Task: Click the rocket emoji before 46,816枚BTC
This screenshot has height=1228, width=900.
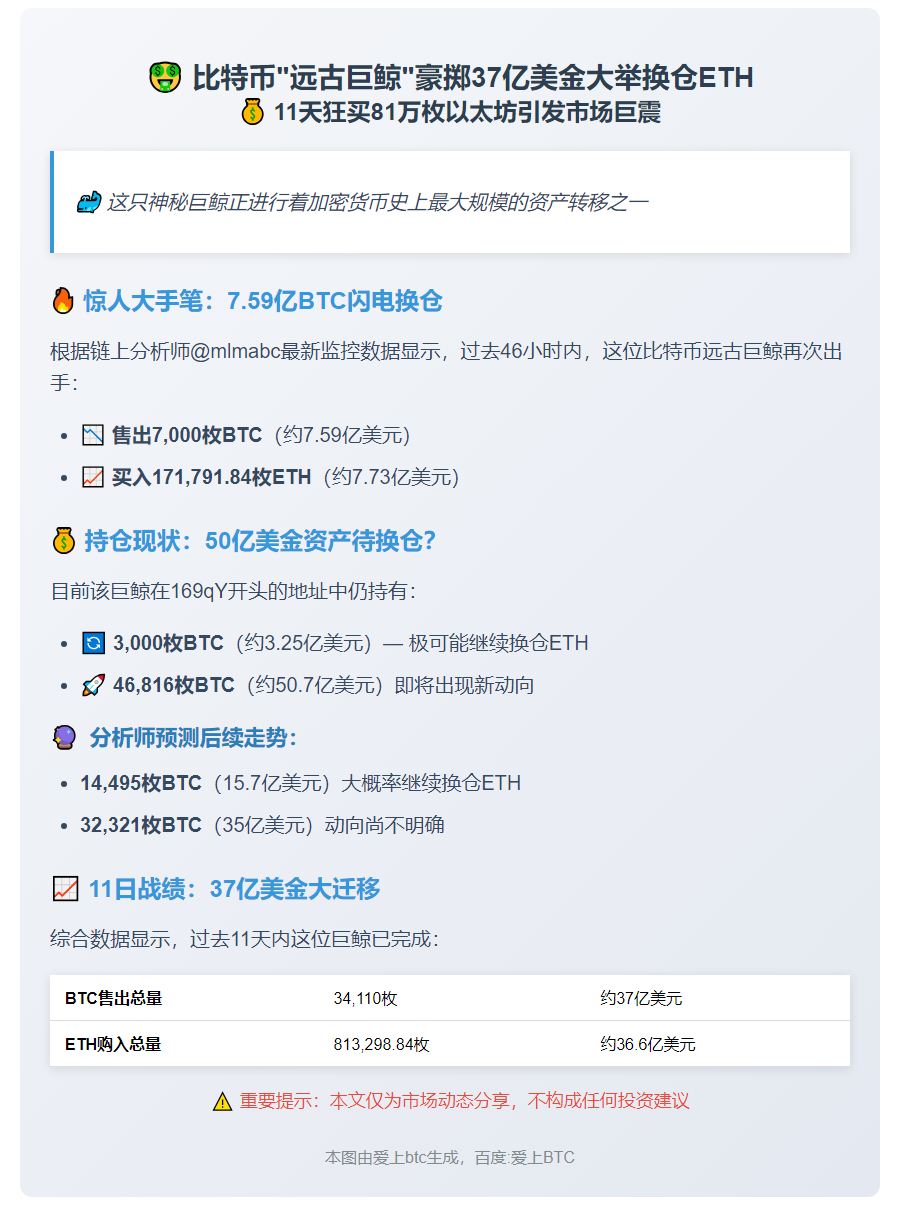Action: pos(93,685)
